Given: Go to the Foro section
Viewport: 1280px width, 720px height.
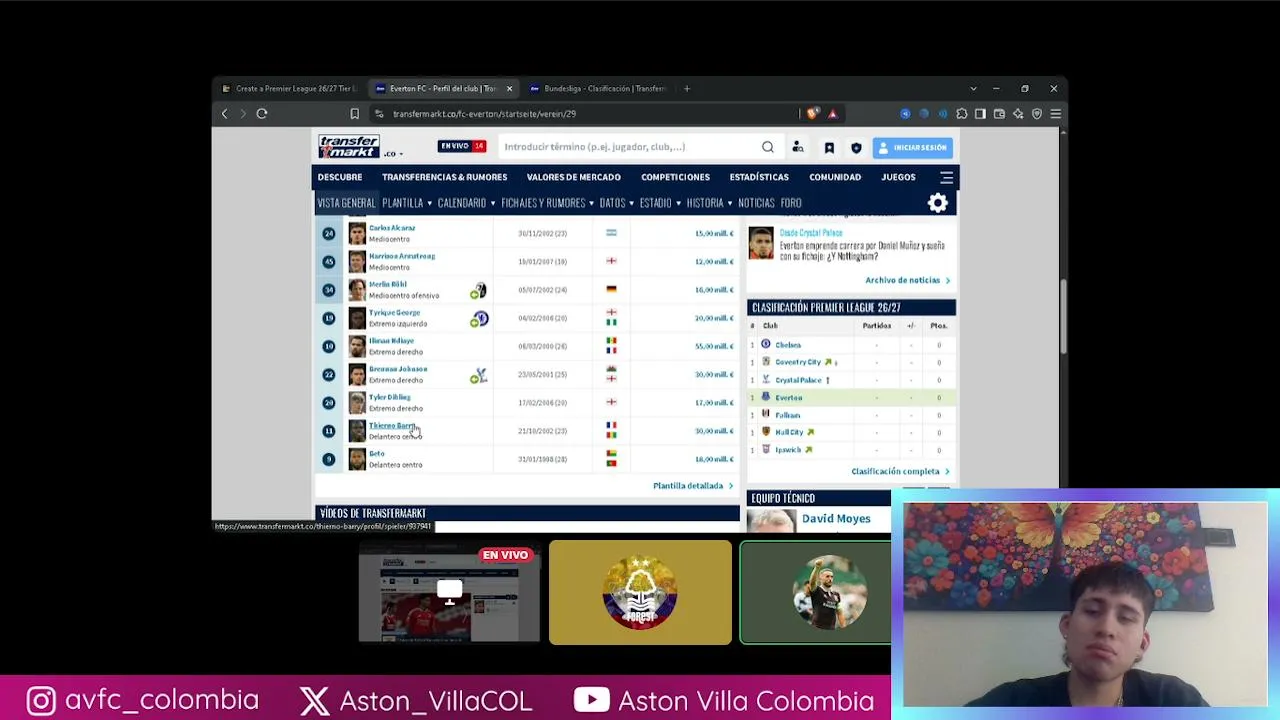Looking at the screenshot, I should [x=791, y=203].
